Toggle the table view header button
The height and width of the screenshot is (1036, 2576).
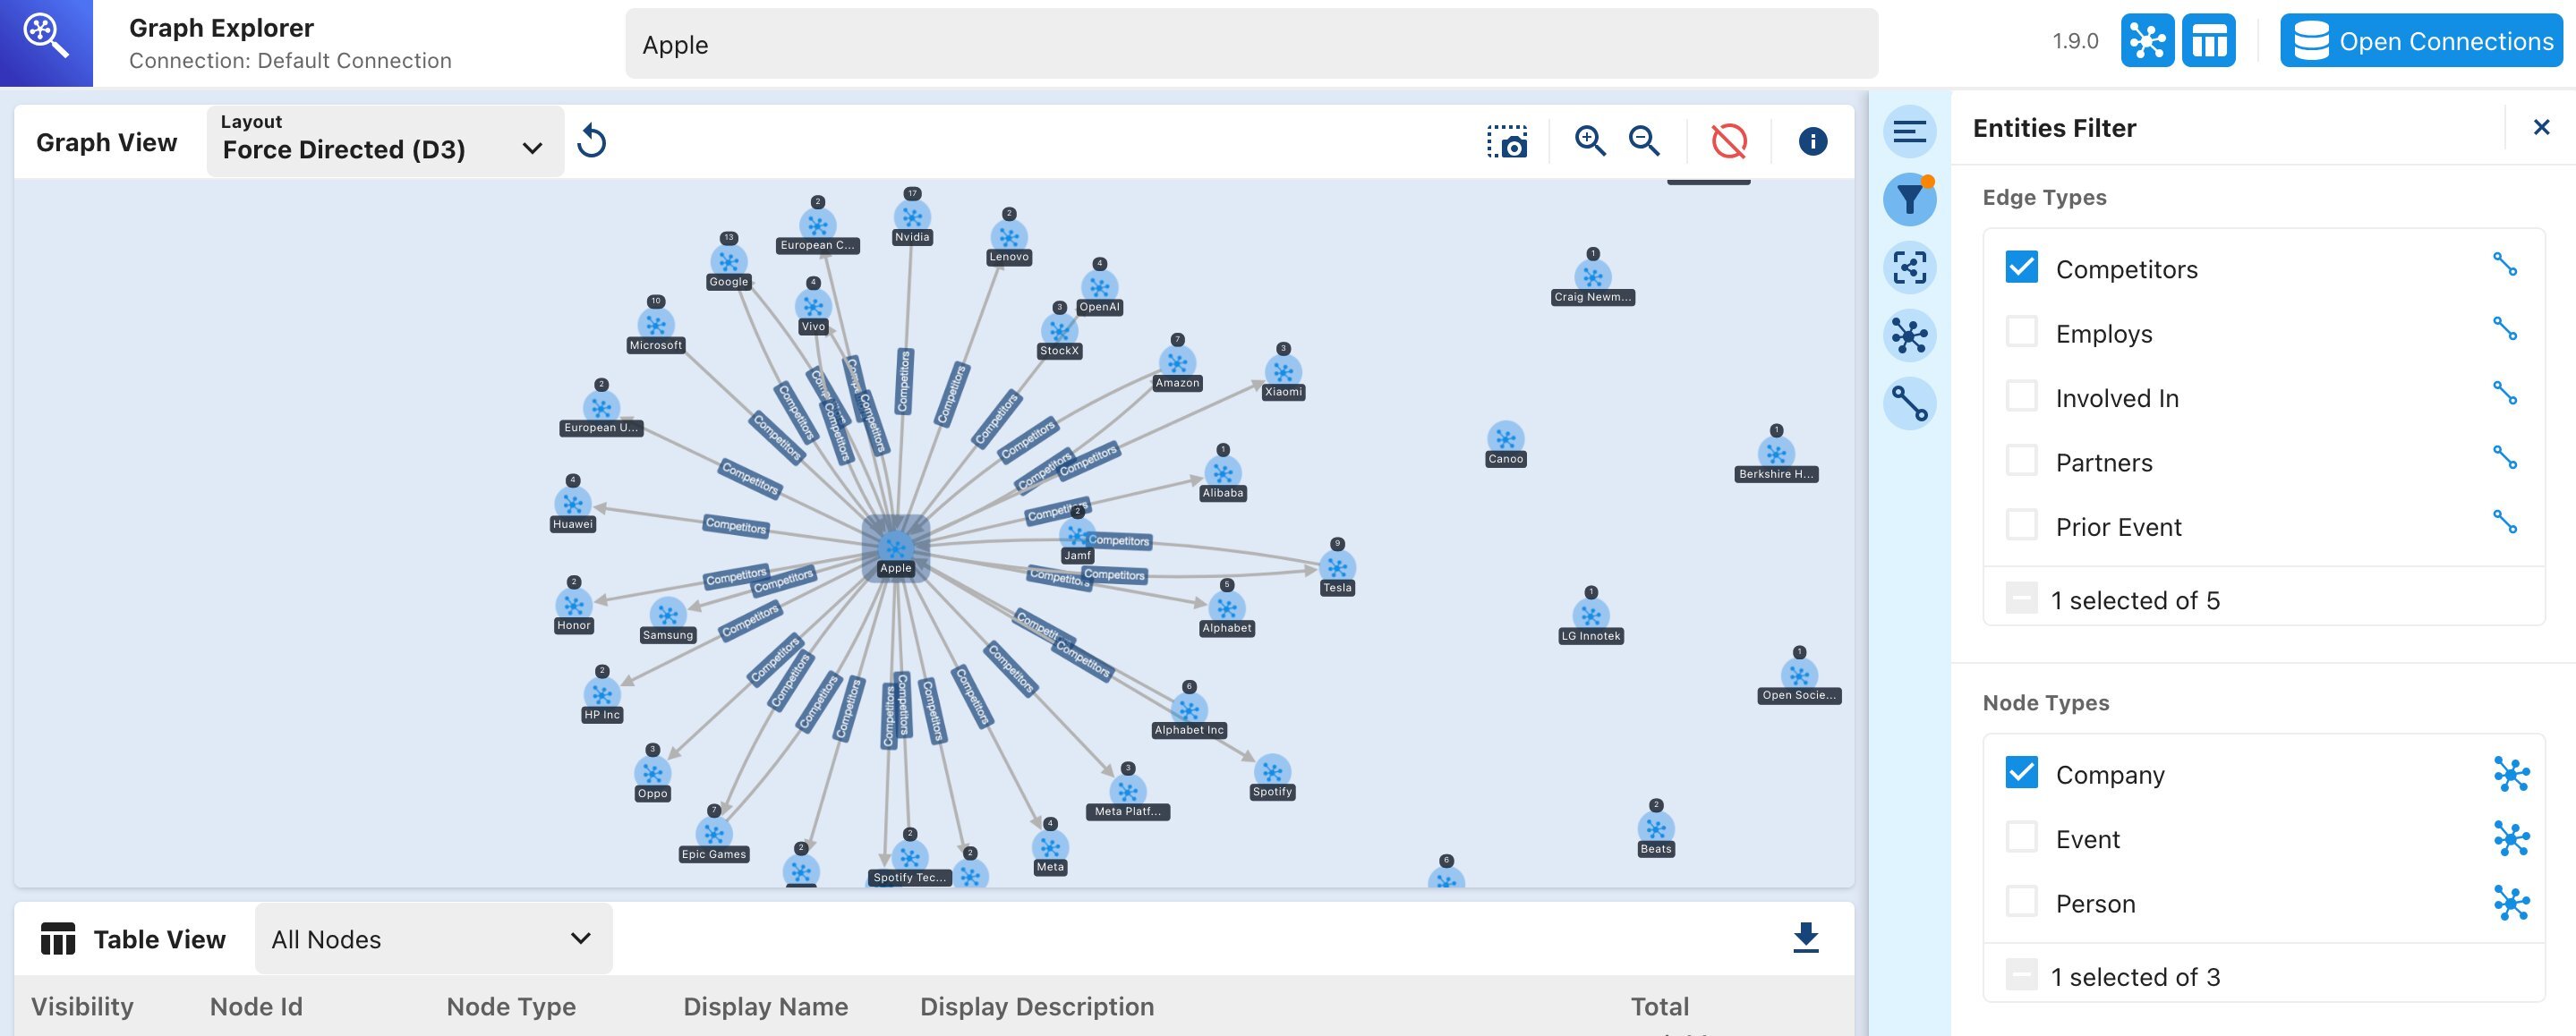tap(2208, 42)
